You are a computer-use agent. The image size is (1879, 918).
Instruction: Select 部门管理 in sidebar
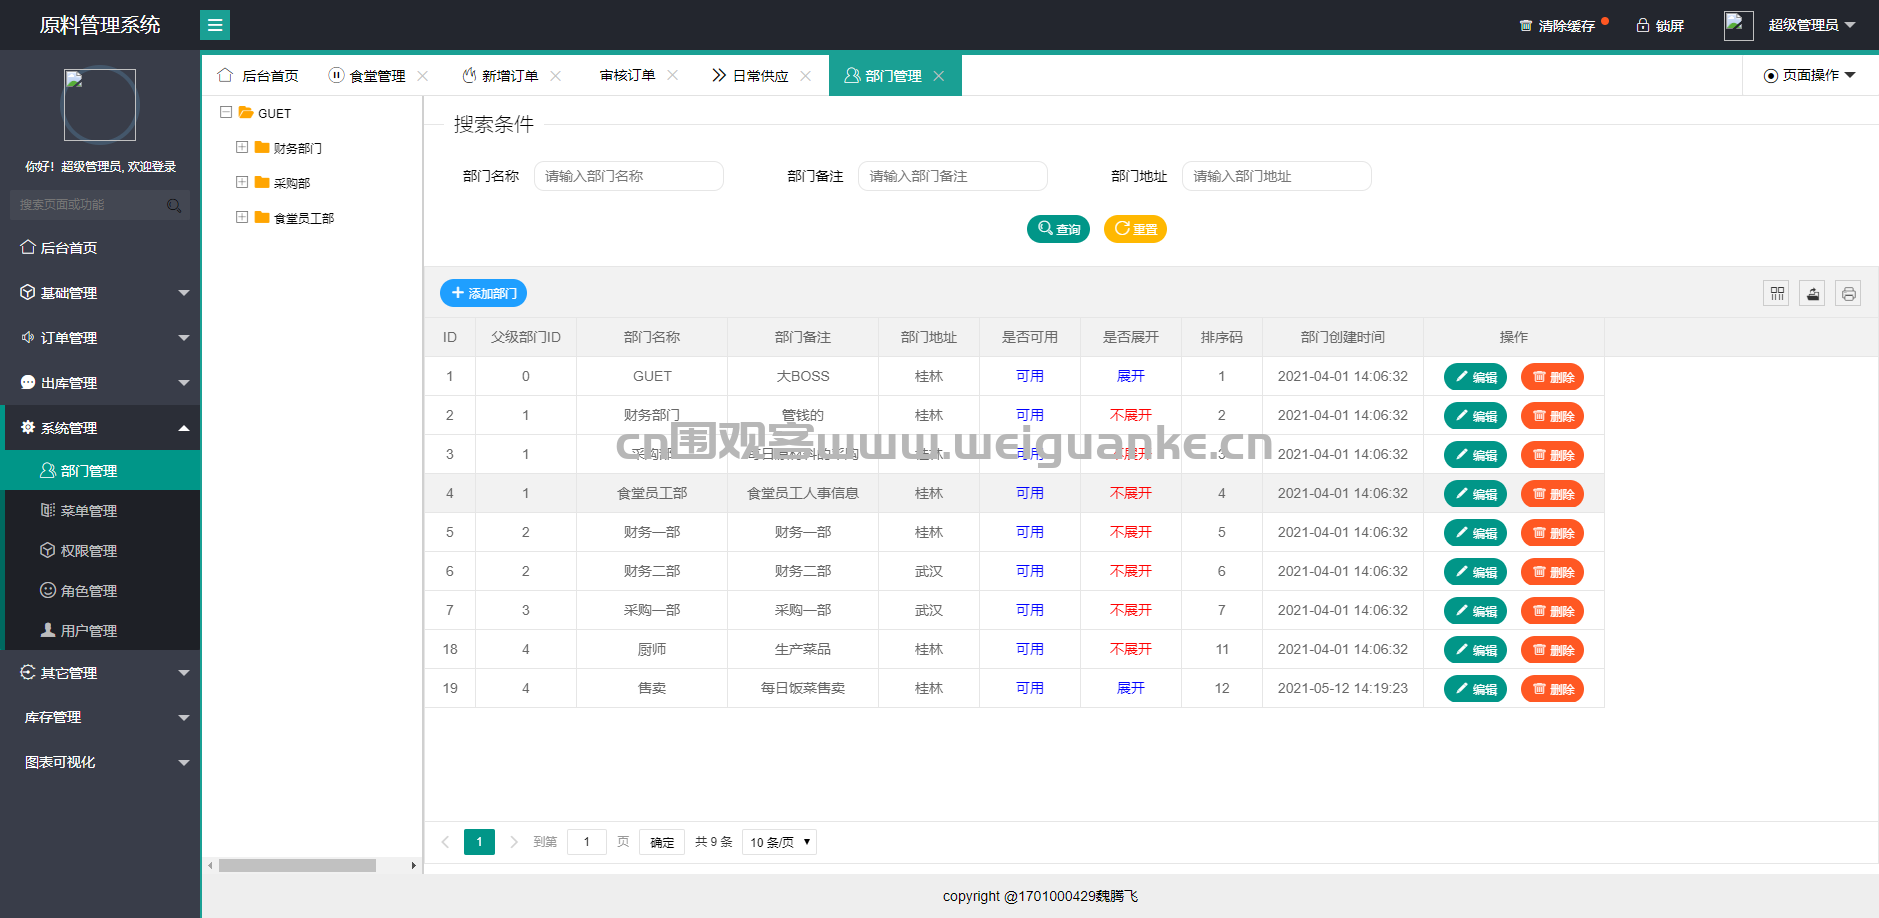point(102,470)
